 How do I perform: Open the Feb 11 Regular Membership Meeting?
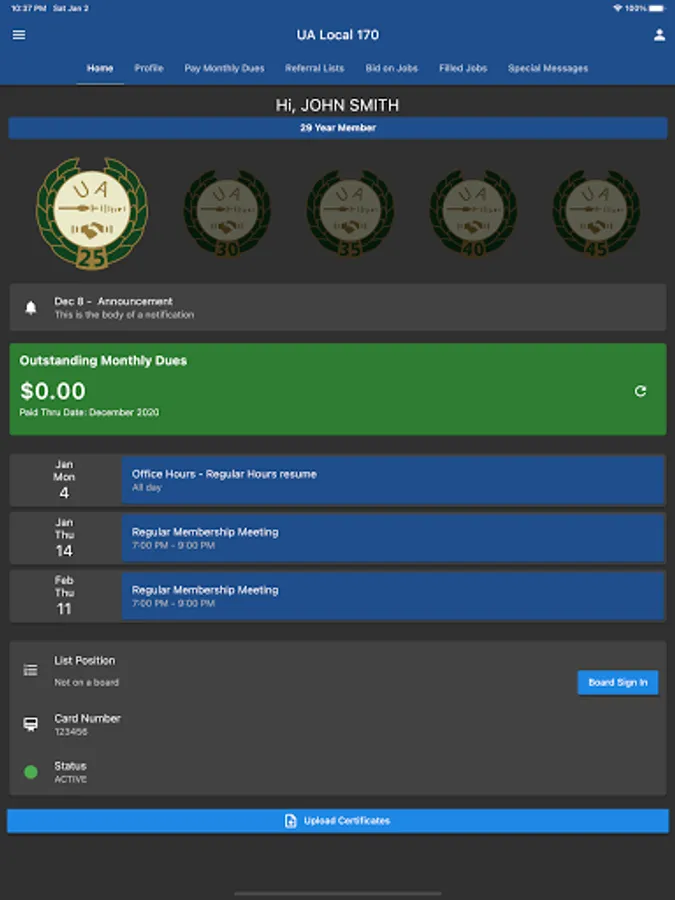coord(393,596)
